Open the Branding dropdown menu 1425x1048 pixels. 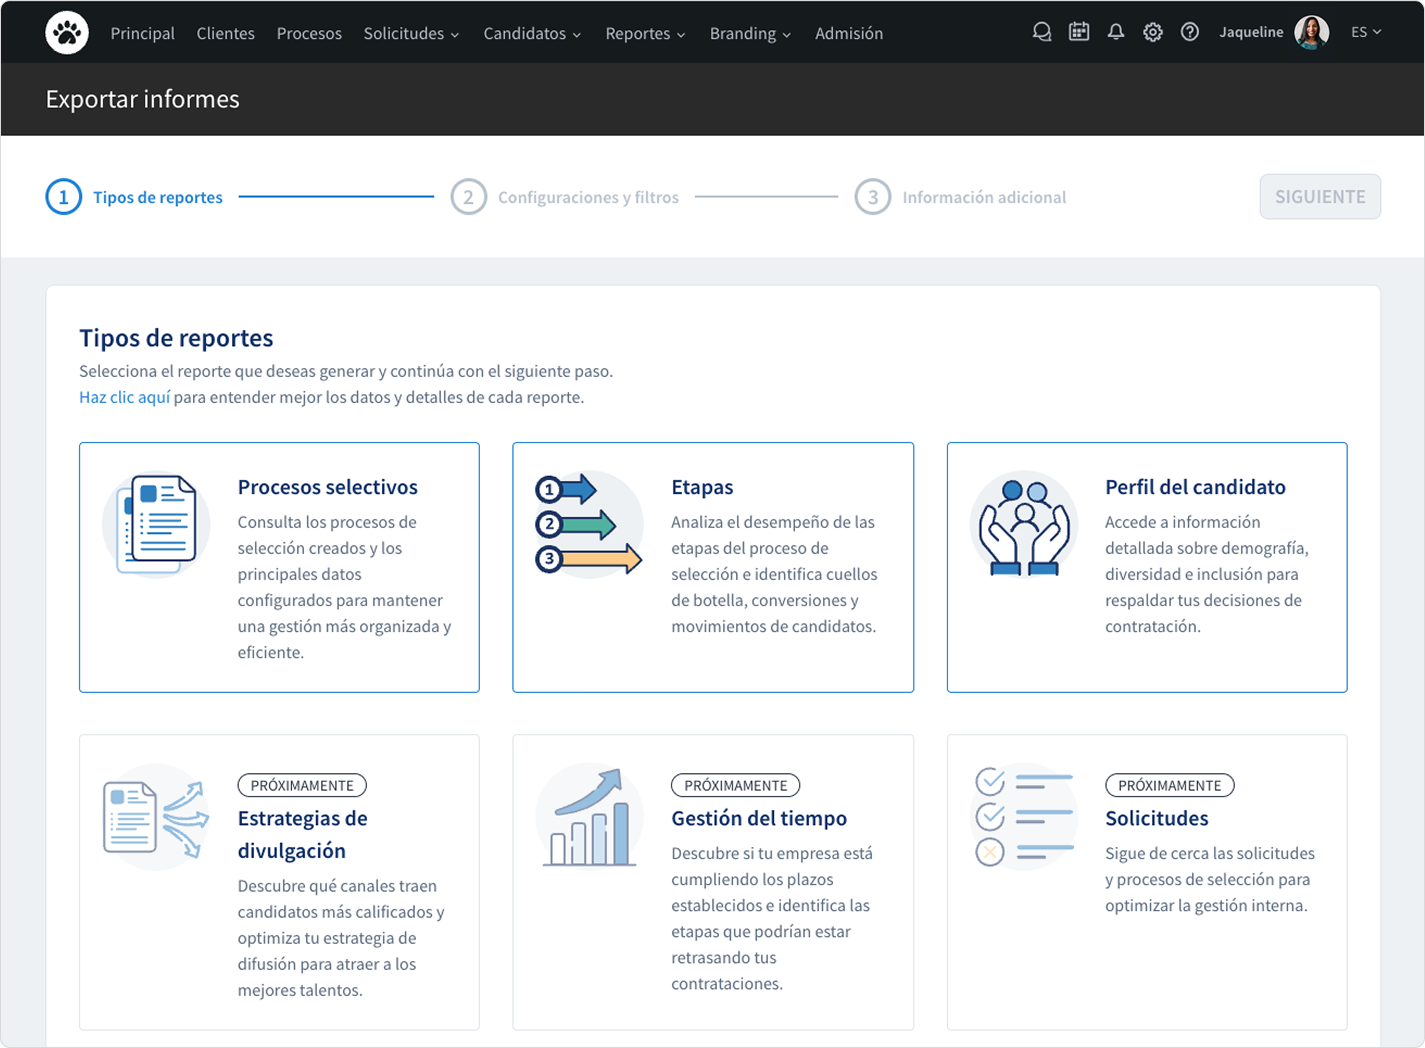[x=749, y=33]
